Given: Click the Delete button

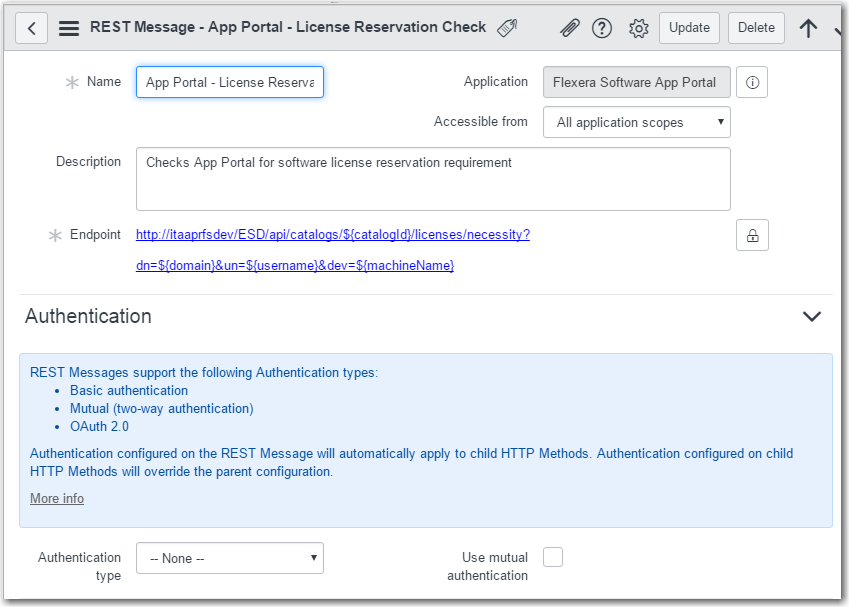Looking at the screenshot, I should (756, 28).
